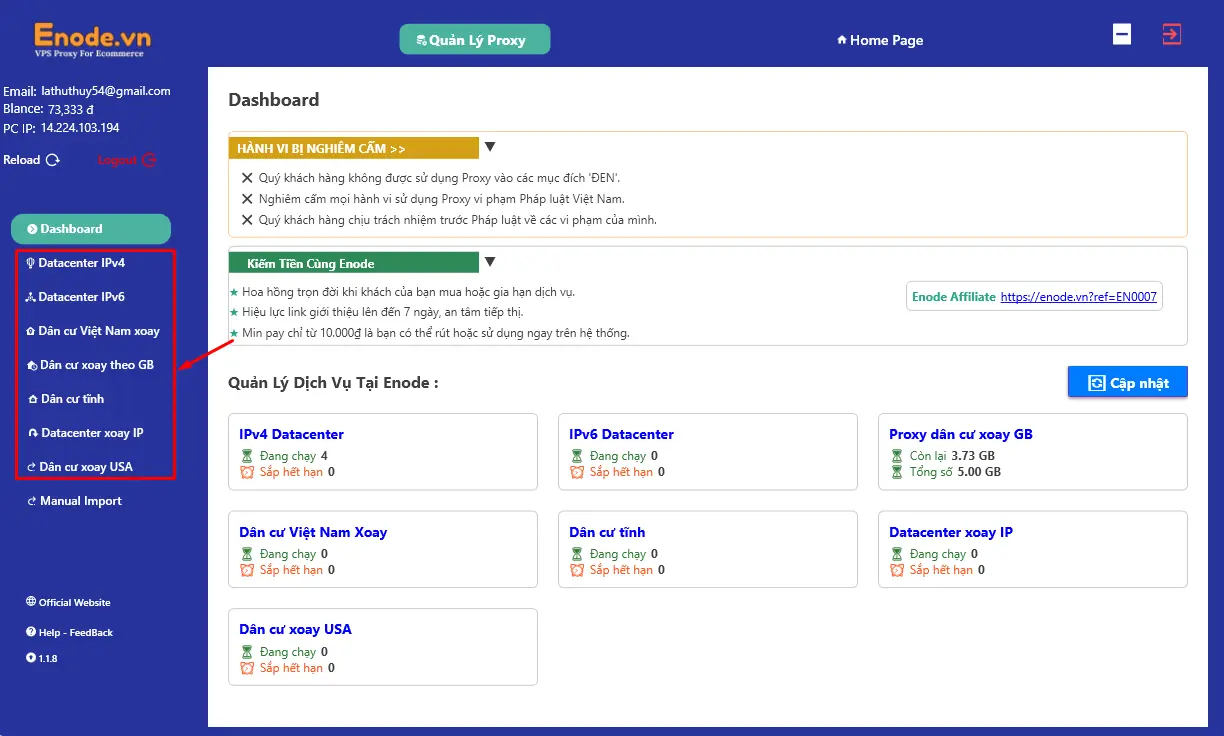Click the Enode.vn logo
This screenshot has width=1224, height=736.
pos(92,38)
